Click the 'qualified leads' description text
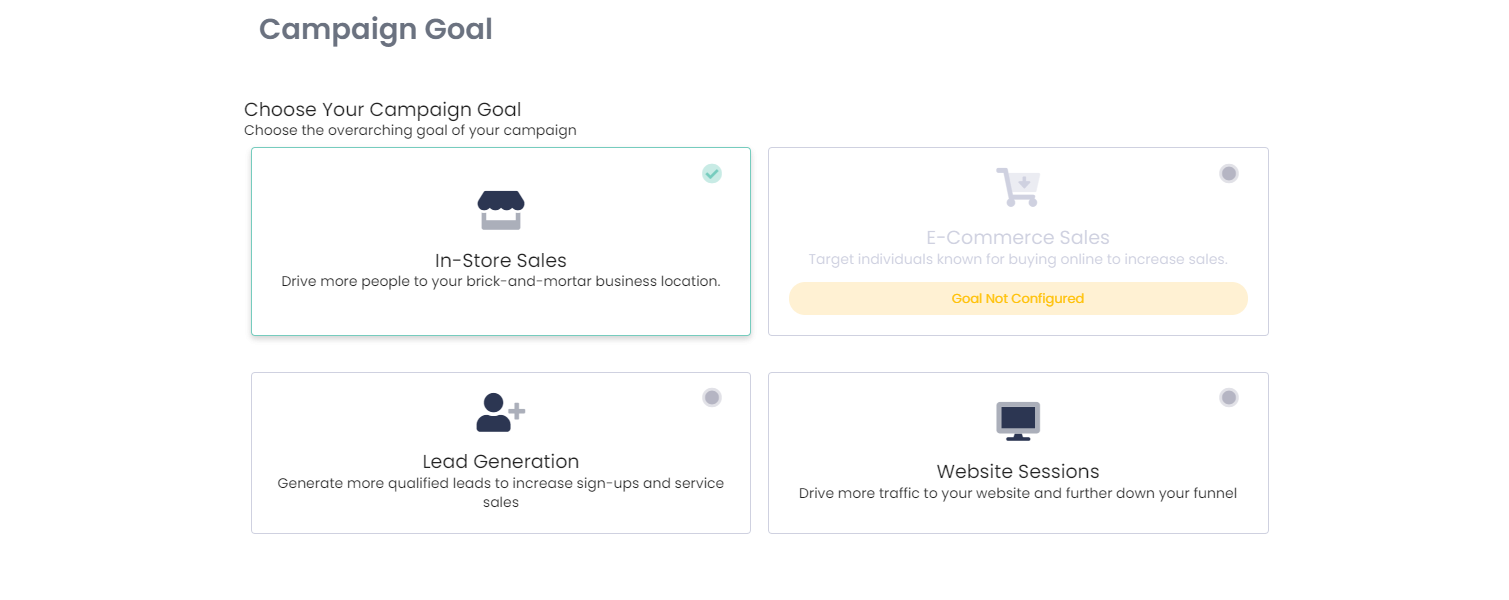 pyautogui.click(x=501, y=483)
